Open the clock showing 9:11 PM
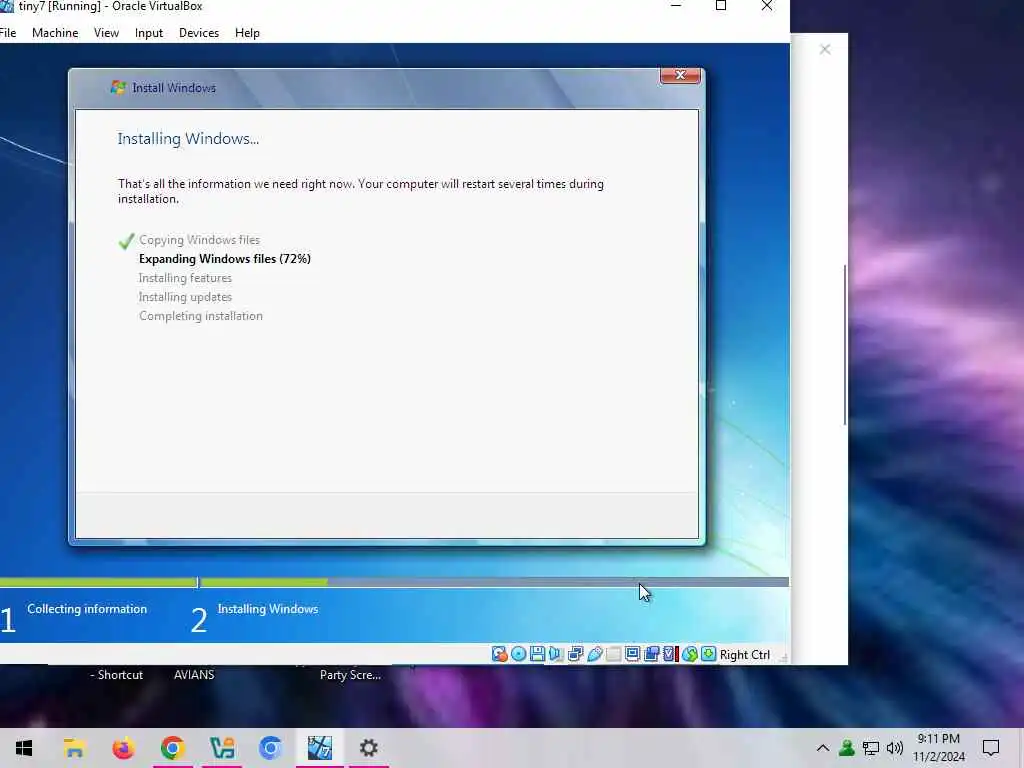The width and height of the screenshot is (1024, 768). (939, 748)
